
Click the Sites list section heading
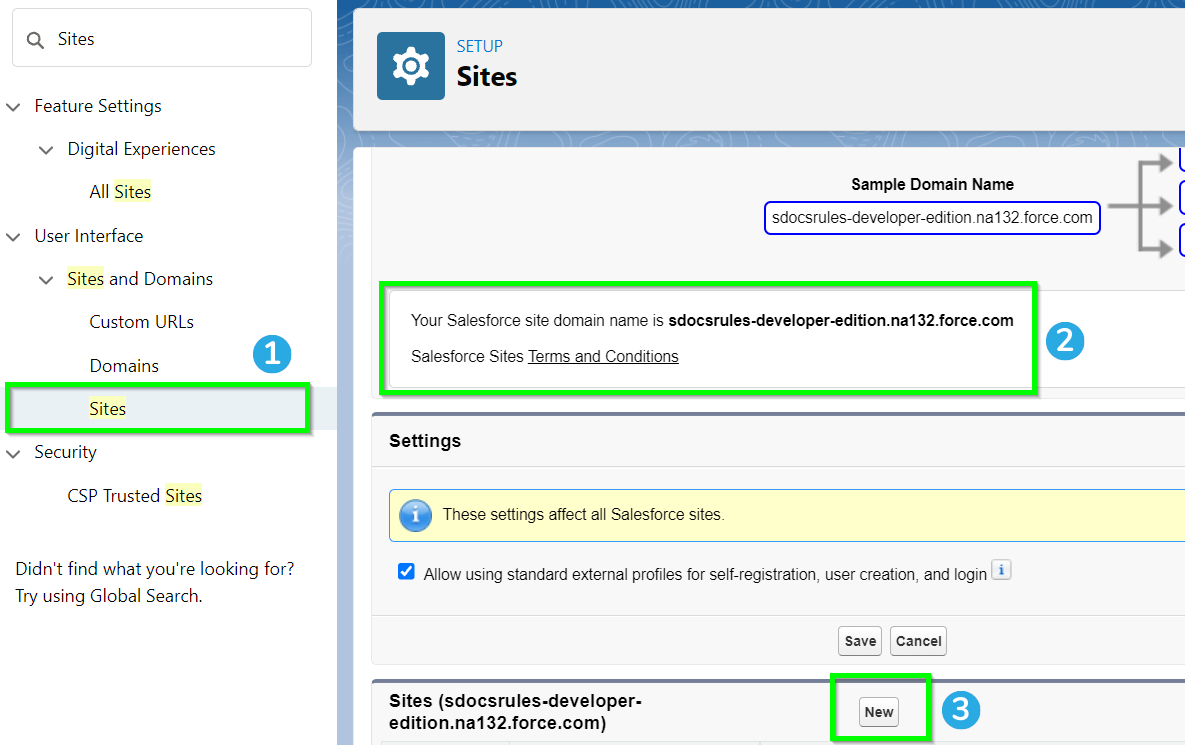coord(515,711)
